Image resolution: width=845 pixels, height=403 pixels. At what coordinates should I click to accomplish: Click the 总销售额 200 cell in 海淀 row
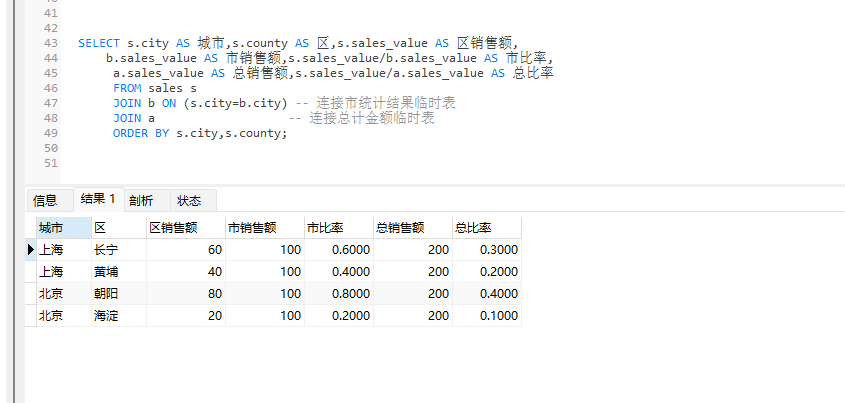click(x=413, y=316)
